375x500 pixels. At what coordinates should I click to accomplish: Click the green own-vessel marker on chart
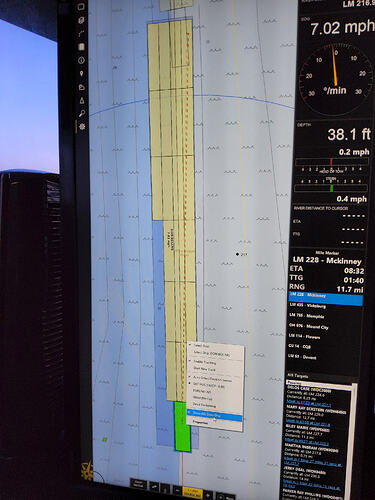pyautogui.click(x=183, y=427)
